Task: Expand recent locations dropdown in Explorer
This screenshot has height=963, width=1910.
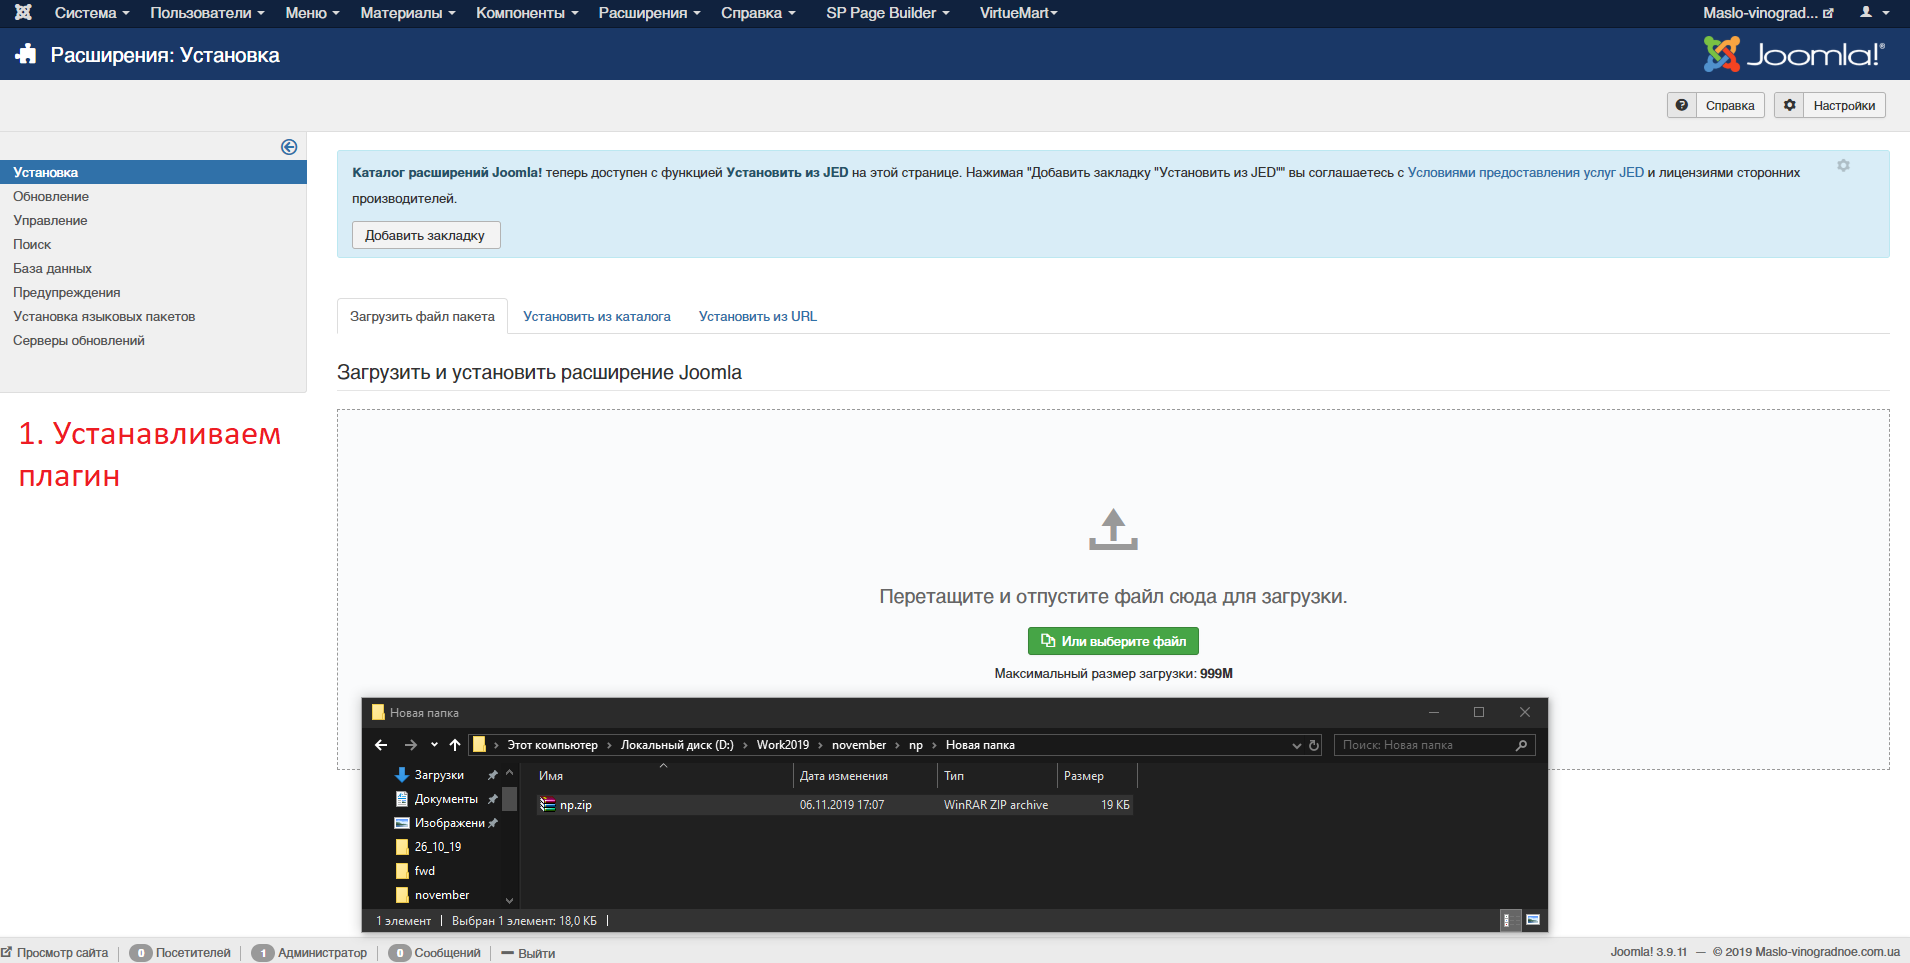Action: pyautogui.click(x=434, y=745)
